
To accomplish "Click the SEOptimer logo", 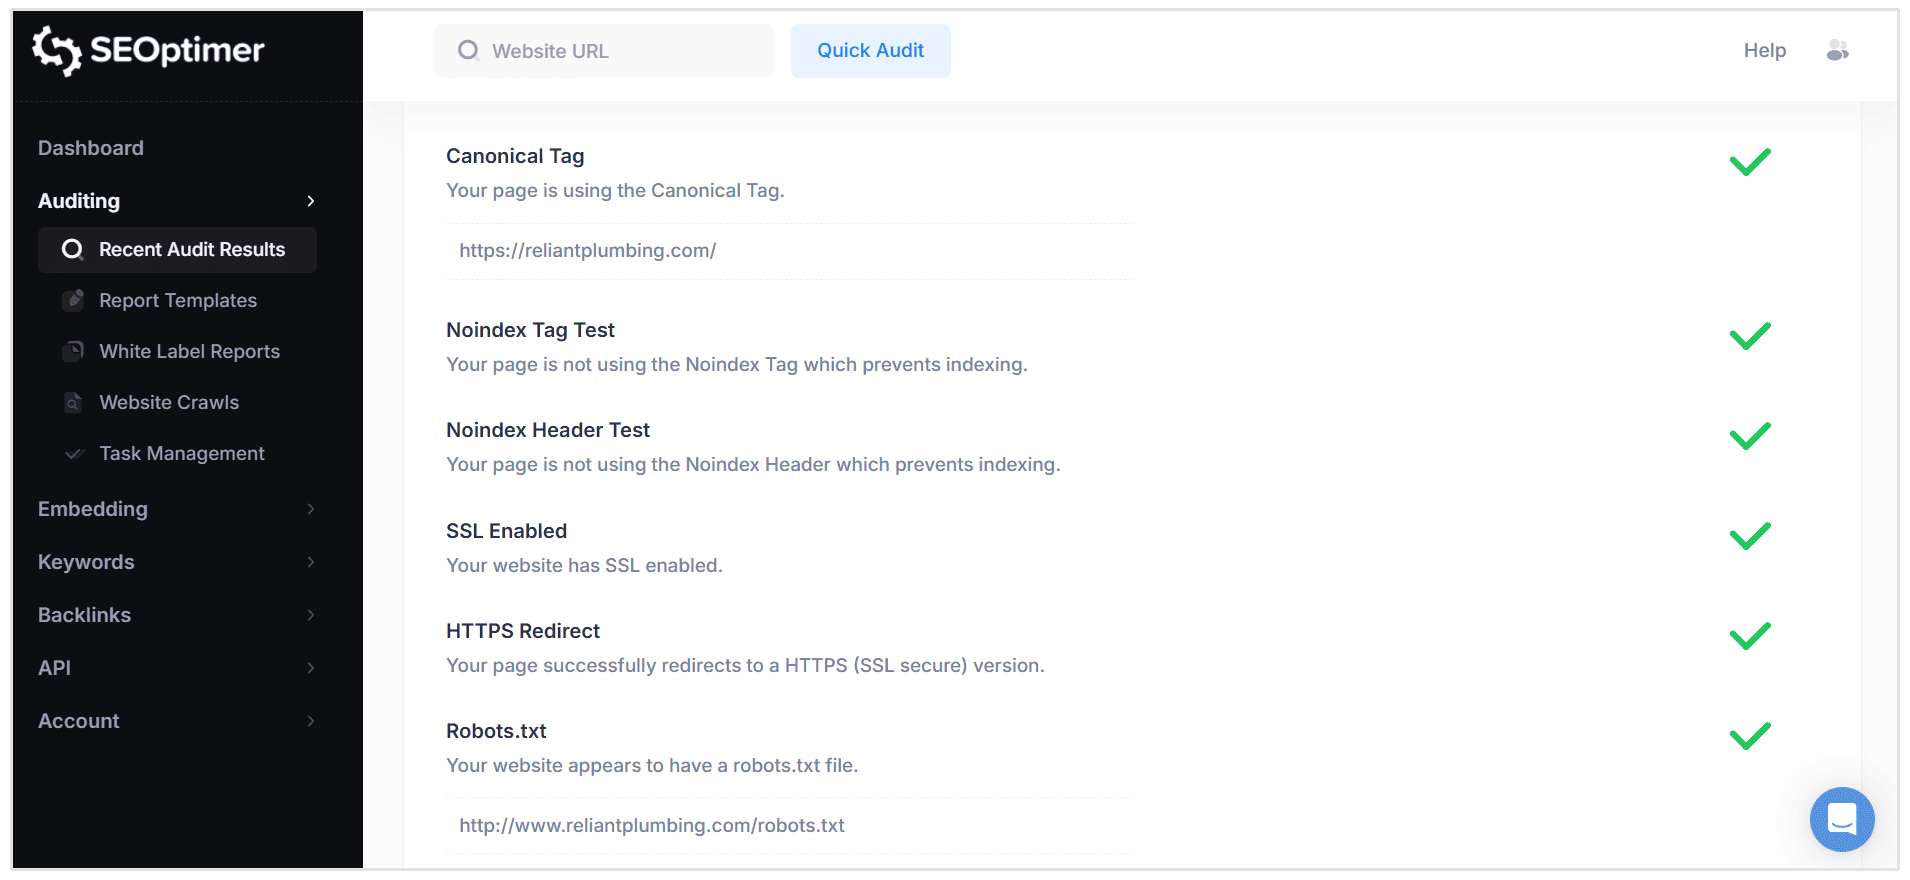I will tap(148, 51).
